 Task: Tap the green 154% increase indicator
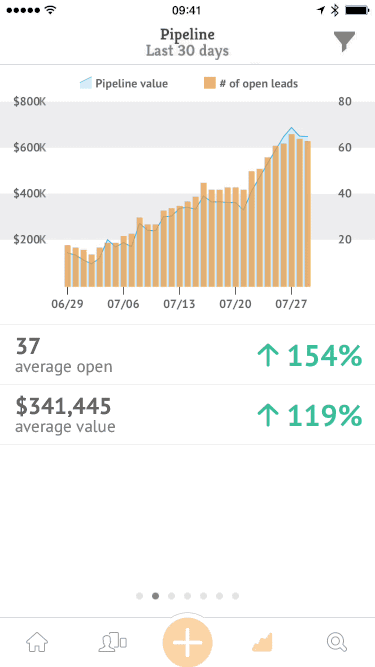click(x=310, y=356)
